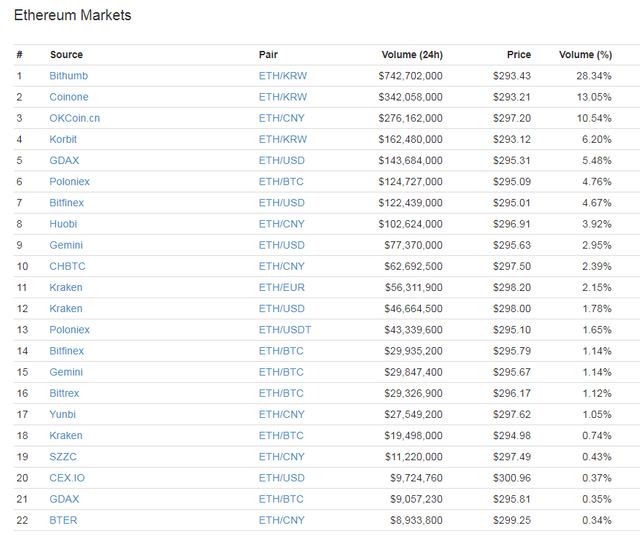Open ETH/EUR pair for Kraken
This screenshot has width=640, height=535.
282,288
